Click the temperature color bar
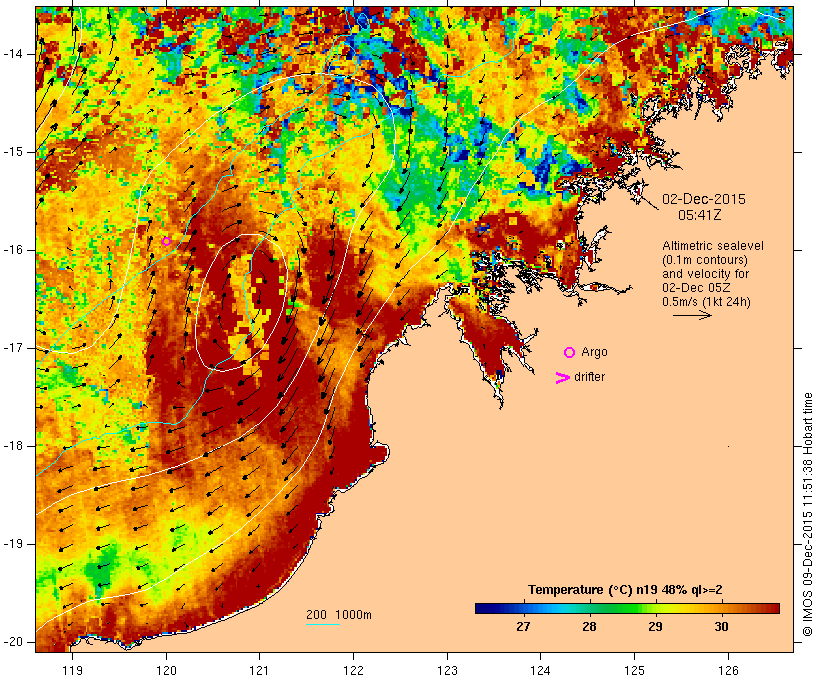 pos(627,608)
